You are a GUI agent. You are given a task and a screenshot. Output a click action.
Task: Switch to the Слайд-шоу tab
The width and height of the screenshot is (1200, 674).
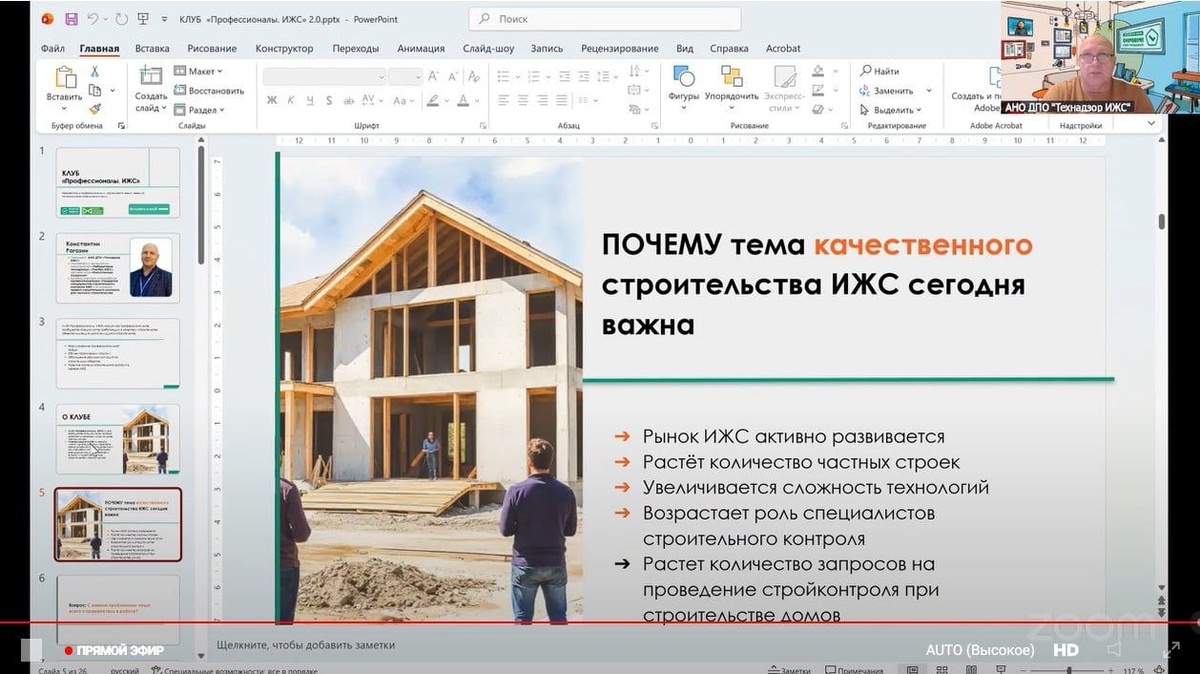coord(488,48)
